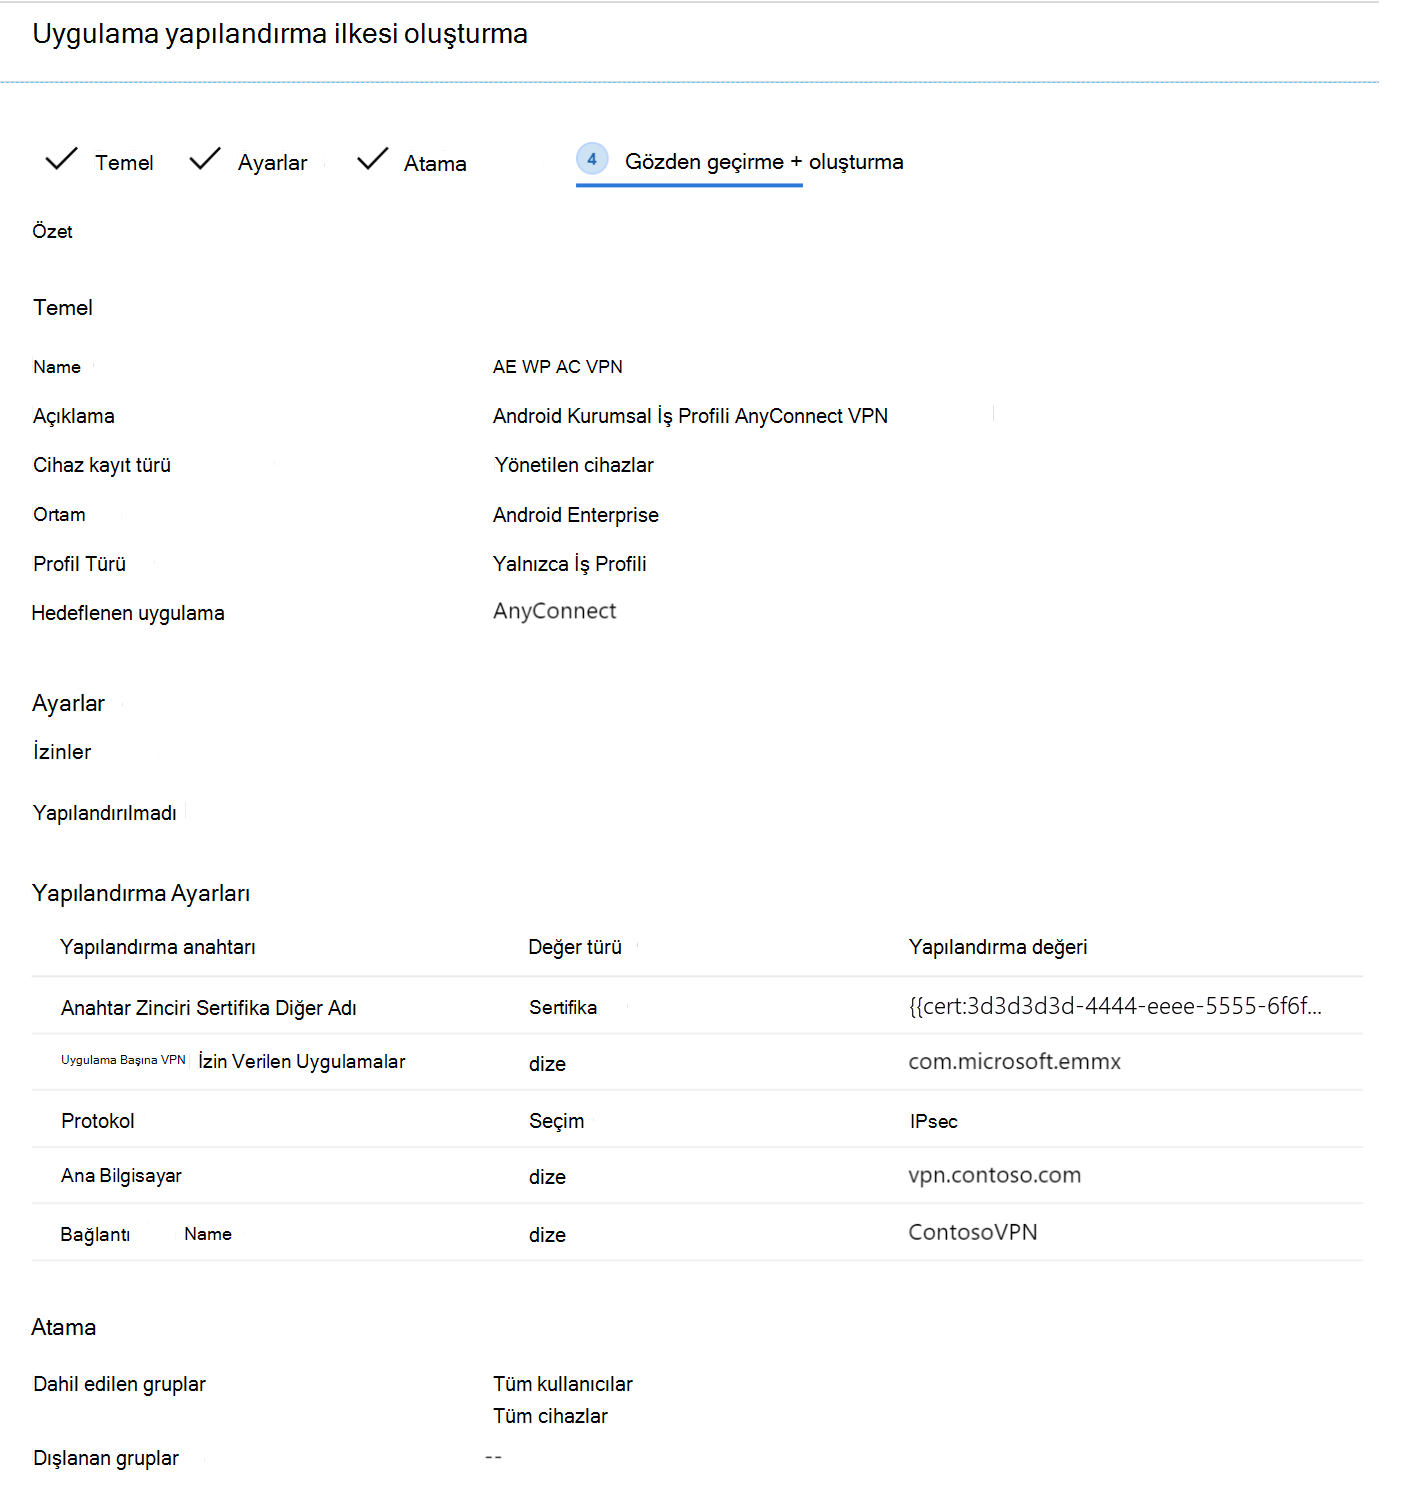Click the Tüm kullanıcılar included group
1406x1503 pixels.
click(562, 1384)
